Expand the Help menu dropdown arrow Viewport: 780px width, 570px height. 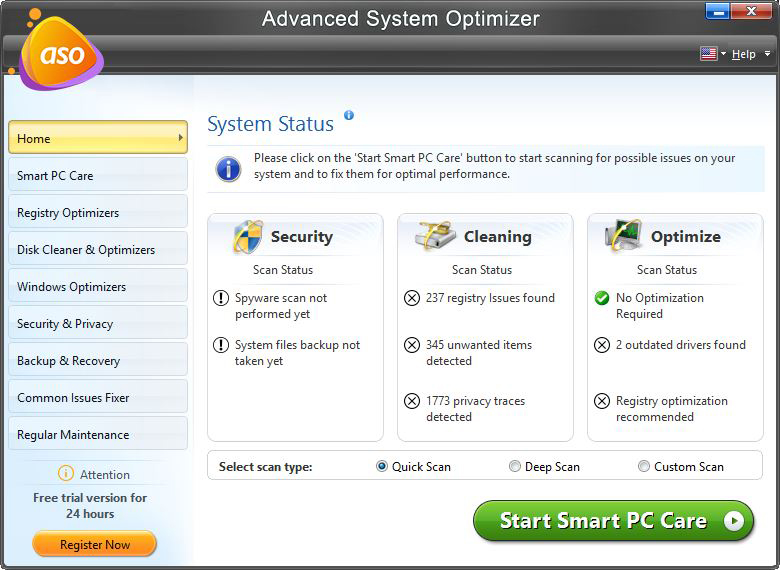coord(767,53)
